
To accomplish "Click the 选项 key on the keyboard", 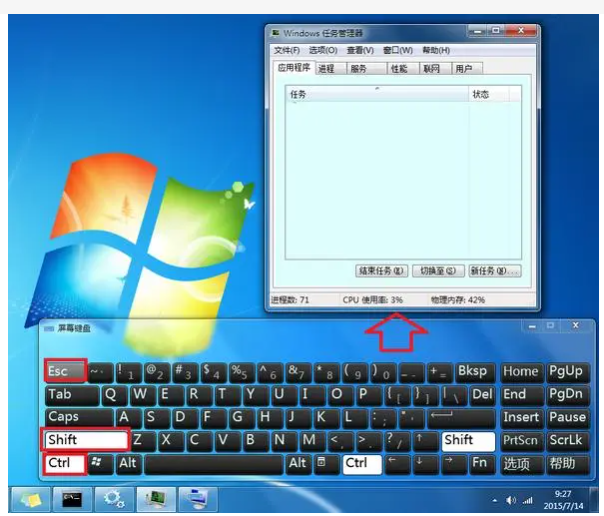I will pyautogui.click(x=521, y=464).
